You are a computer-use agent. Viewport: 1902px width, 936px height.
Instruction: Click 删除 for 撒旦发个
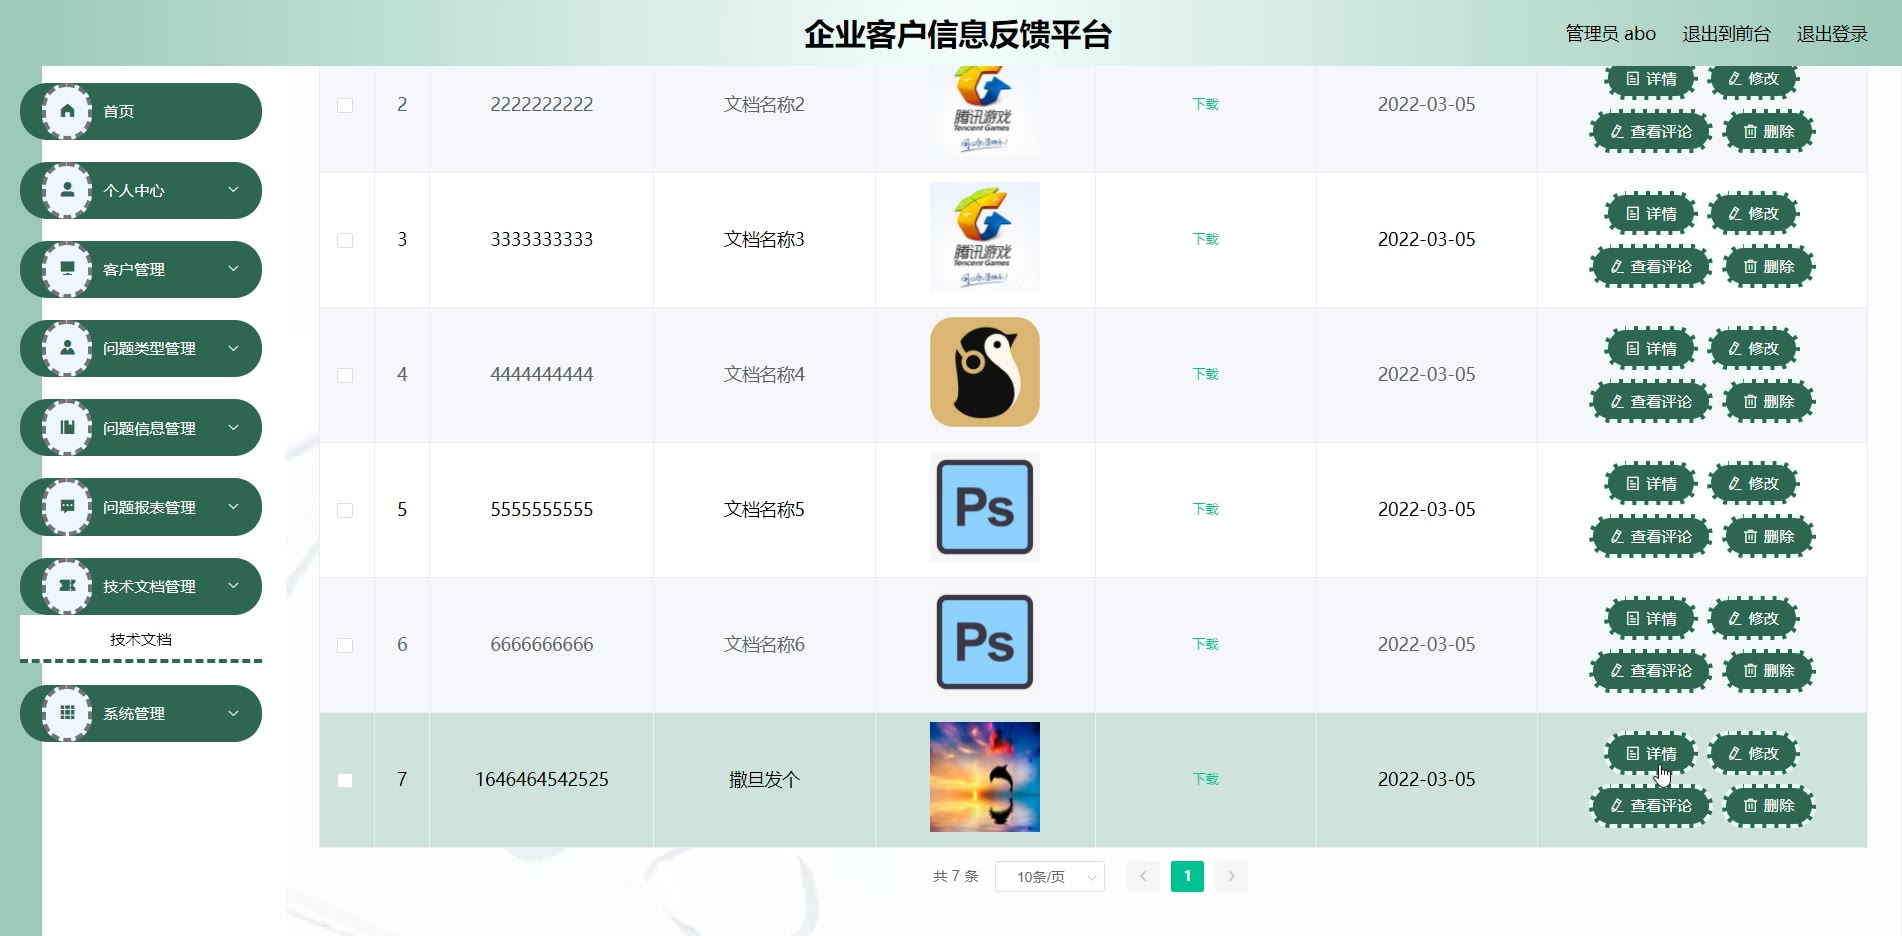(1769, 806)
